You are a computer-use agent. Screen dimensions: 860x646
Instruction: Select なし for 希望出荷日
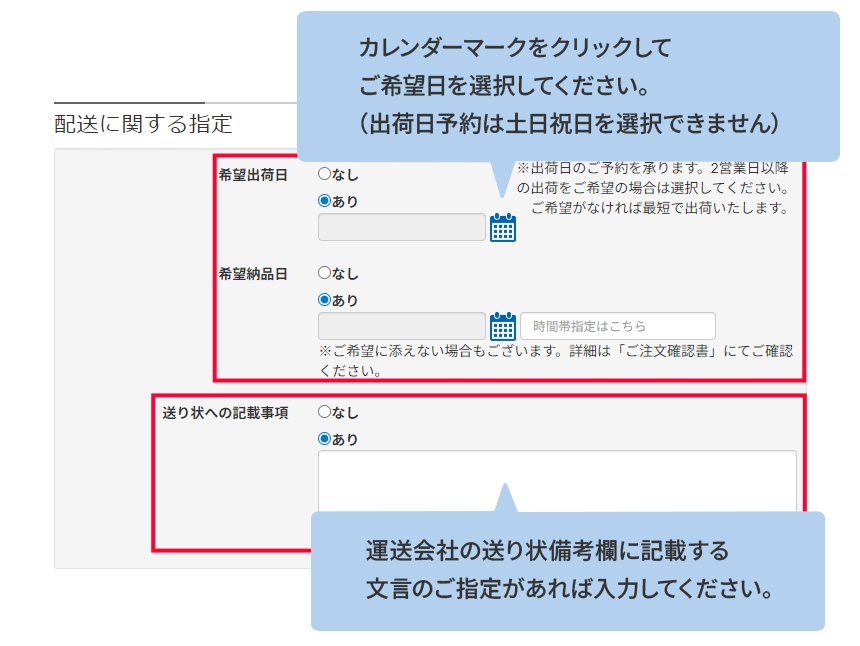[x=324, y=174]
